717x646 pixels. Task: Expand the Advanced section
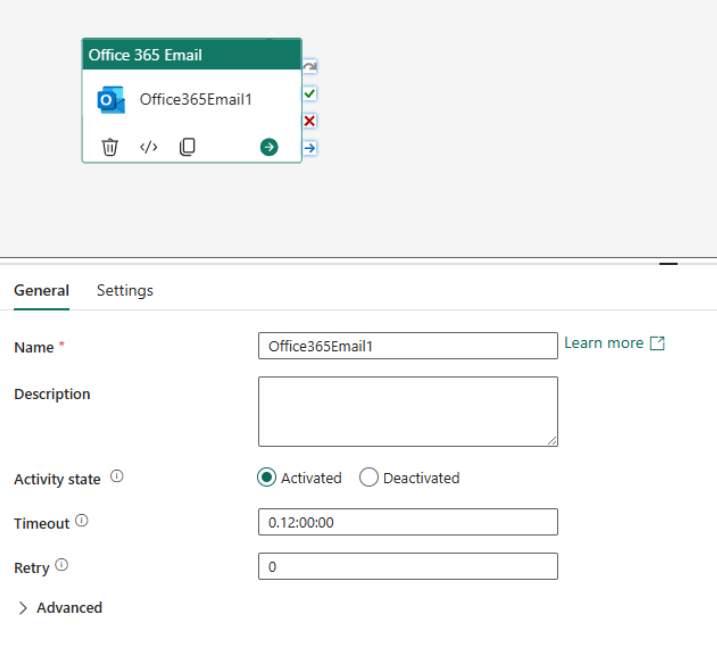[x=59, y=607]
